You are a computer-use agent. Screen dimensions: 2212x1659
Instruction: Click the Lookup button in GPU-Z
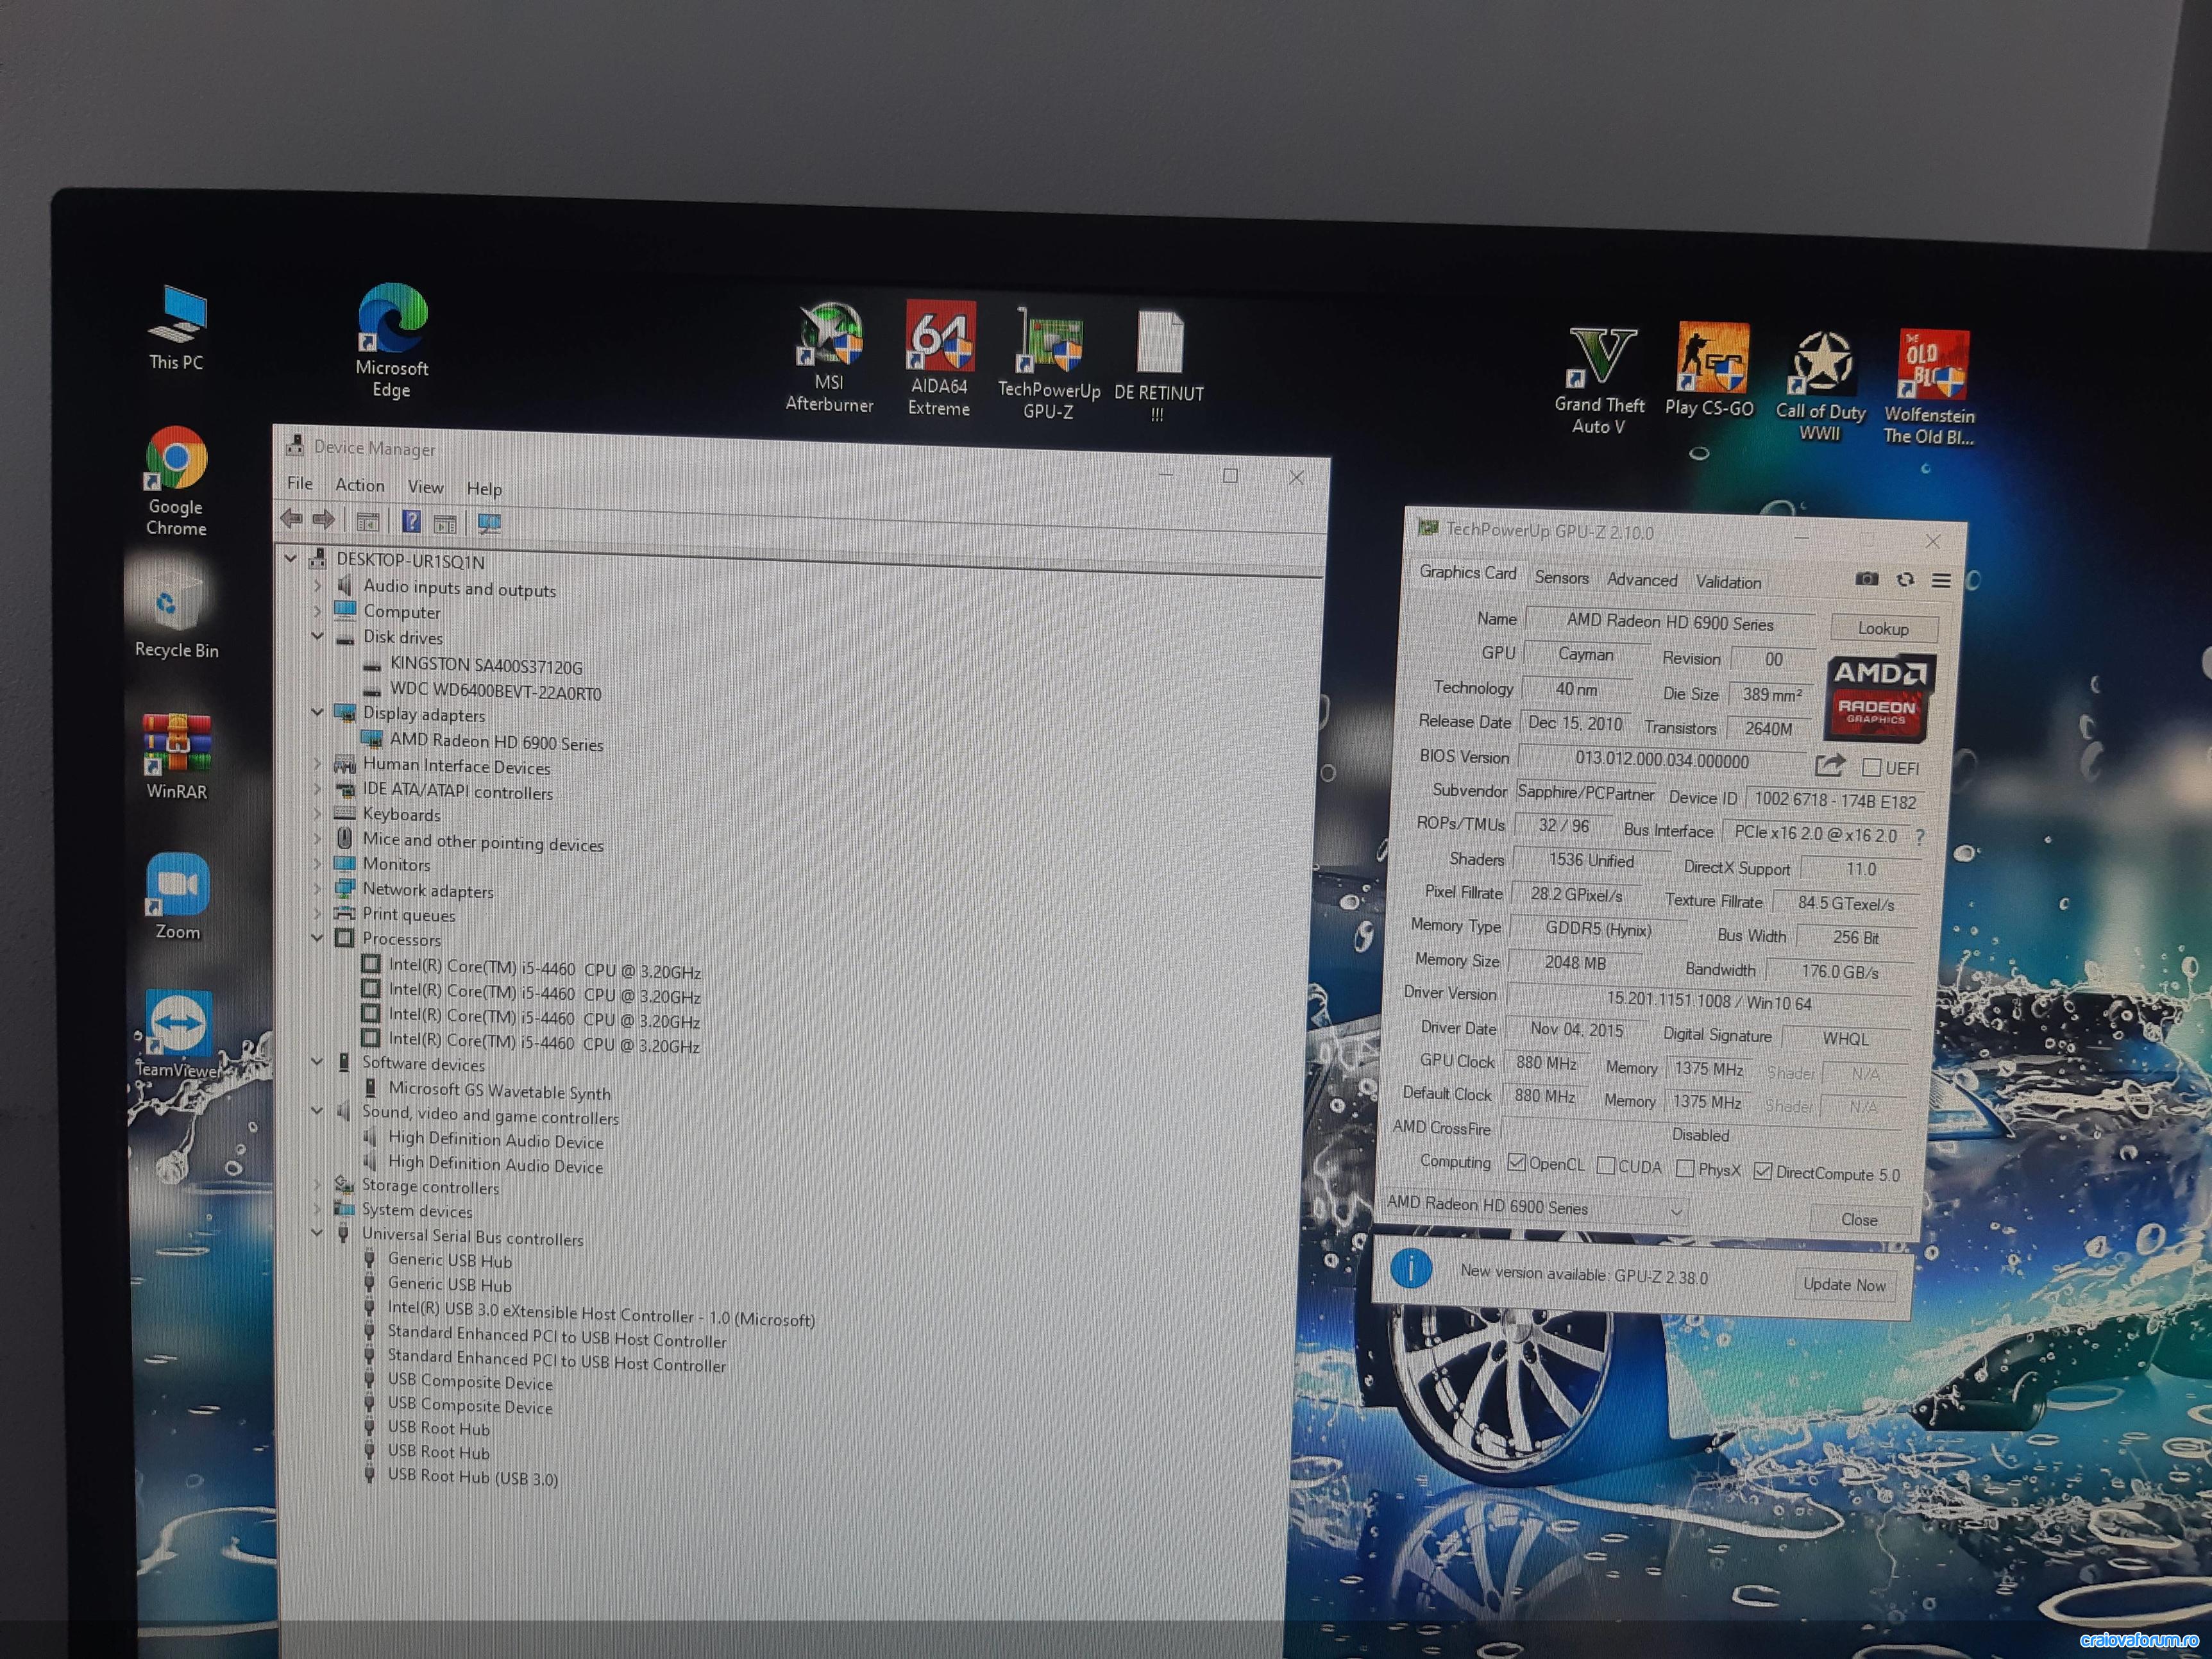pyautogui.click(x=1883, y=628)
